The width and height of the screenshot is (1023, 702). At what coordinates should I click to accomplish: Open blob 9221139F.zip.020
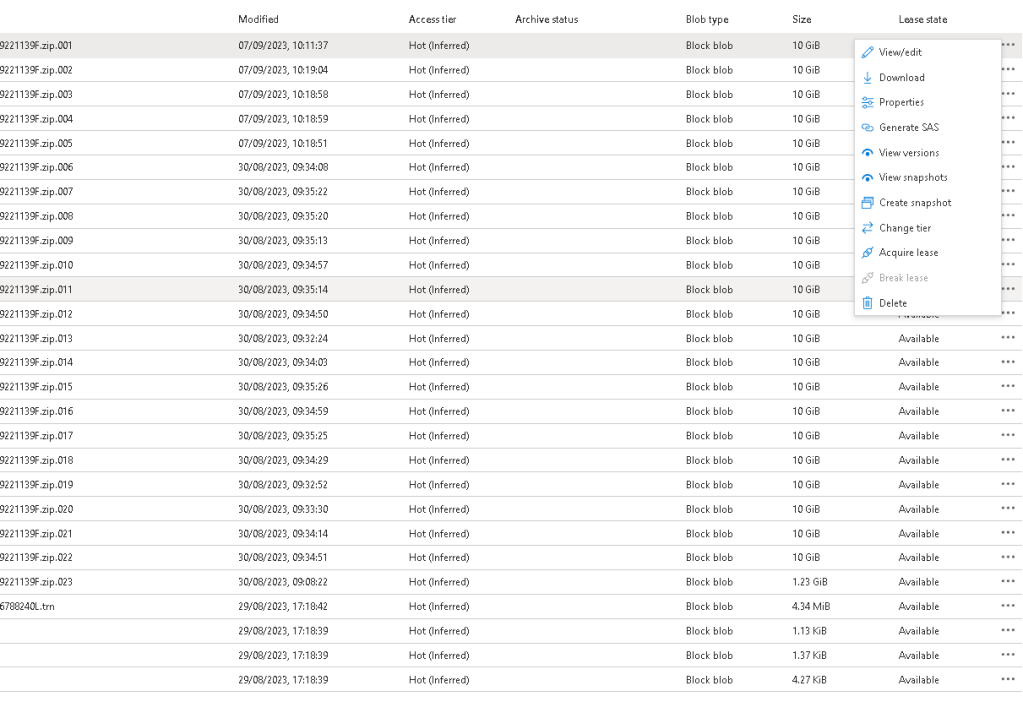[x=36, y=509]
